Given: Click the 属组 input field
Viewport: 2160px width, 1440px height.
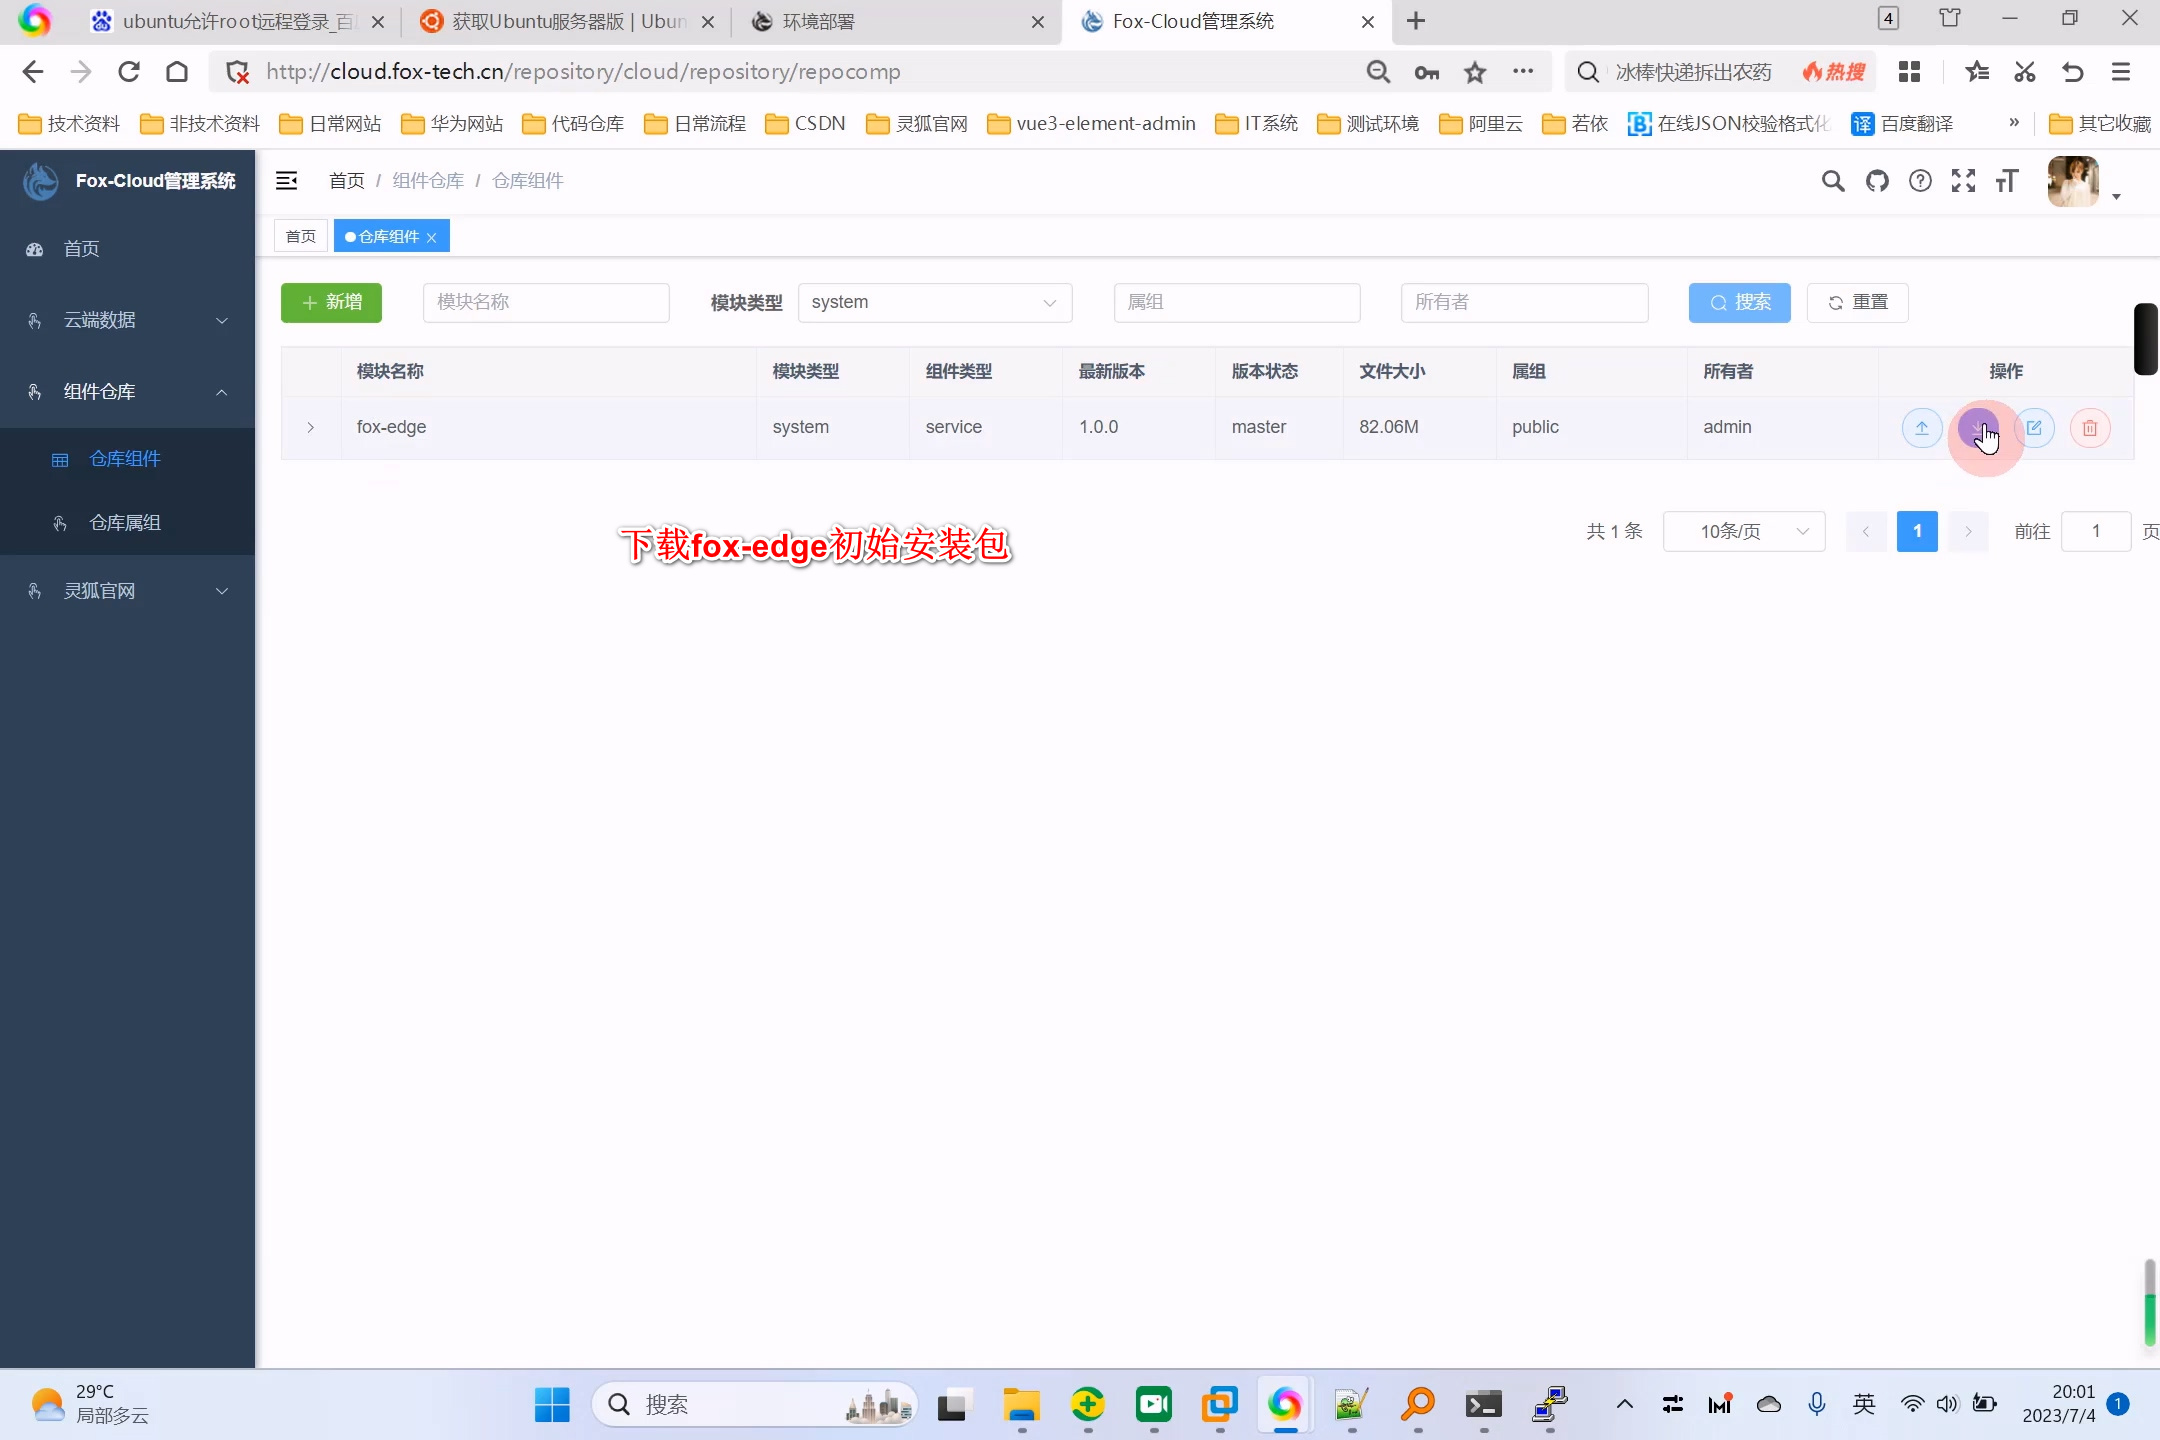Looking at the screenshot, I should (1237, 303).
